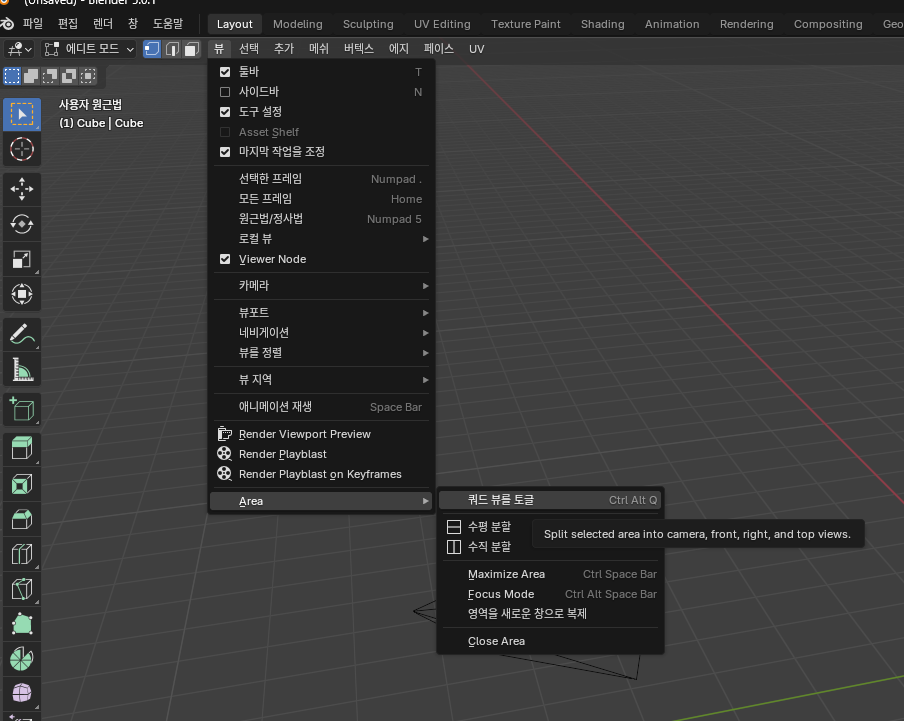
Task: Choose 'invert selection' select mode icon
Action: tap(69, 76)
